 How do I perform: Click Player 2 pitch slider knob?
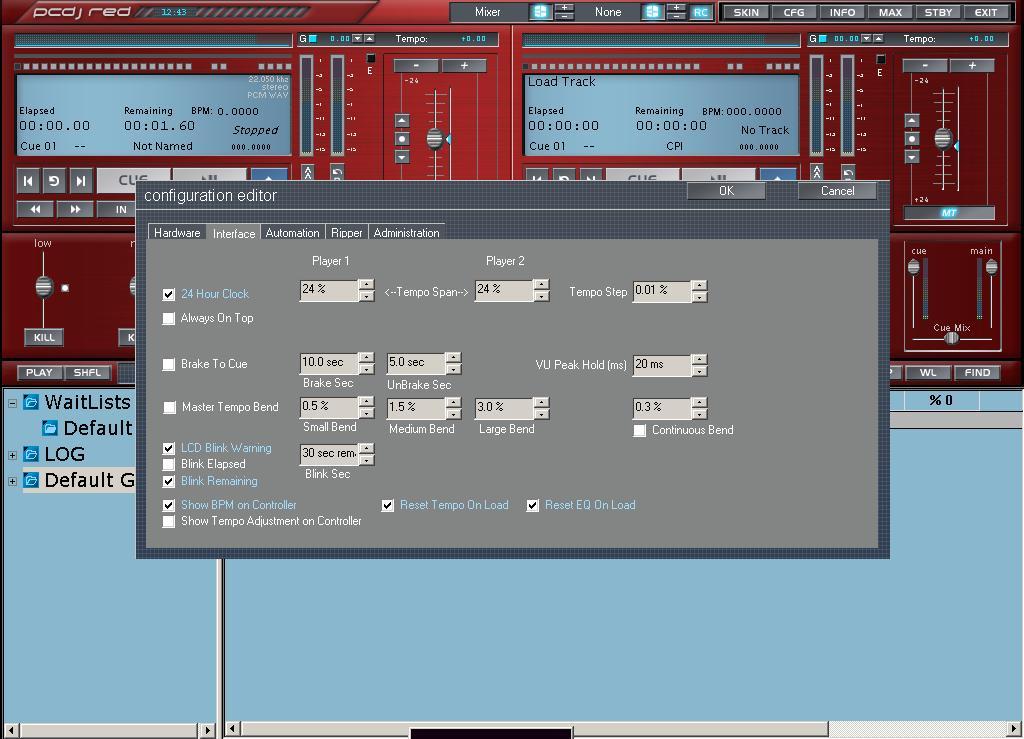[x=943, y=138]
